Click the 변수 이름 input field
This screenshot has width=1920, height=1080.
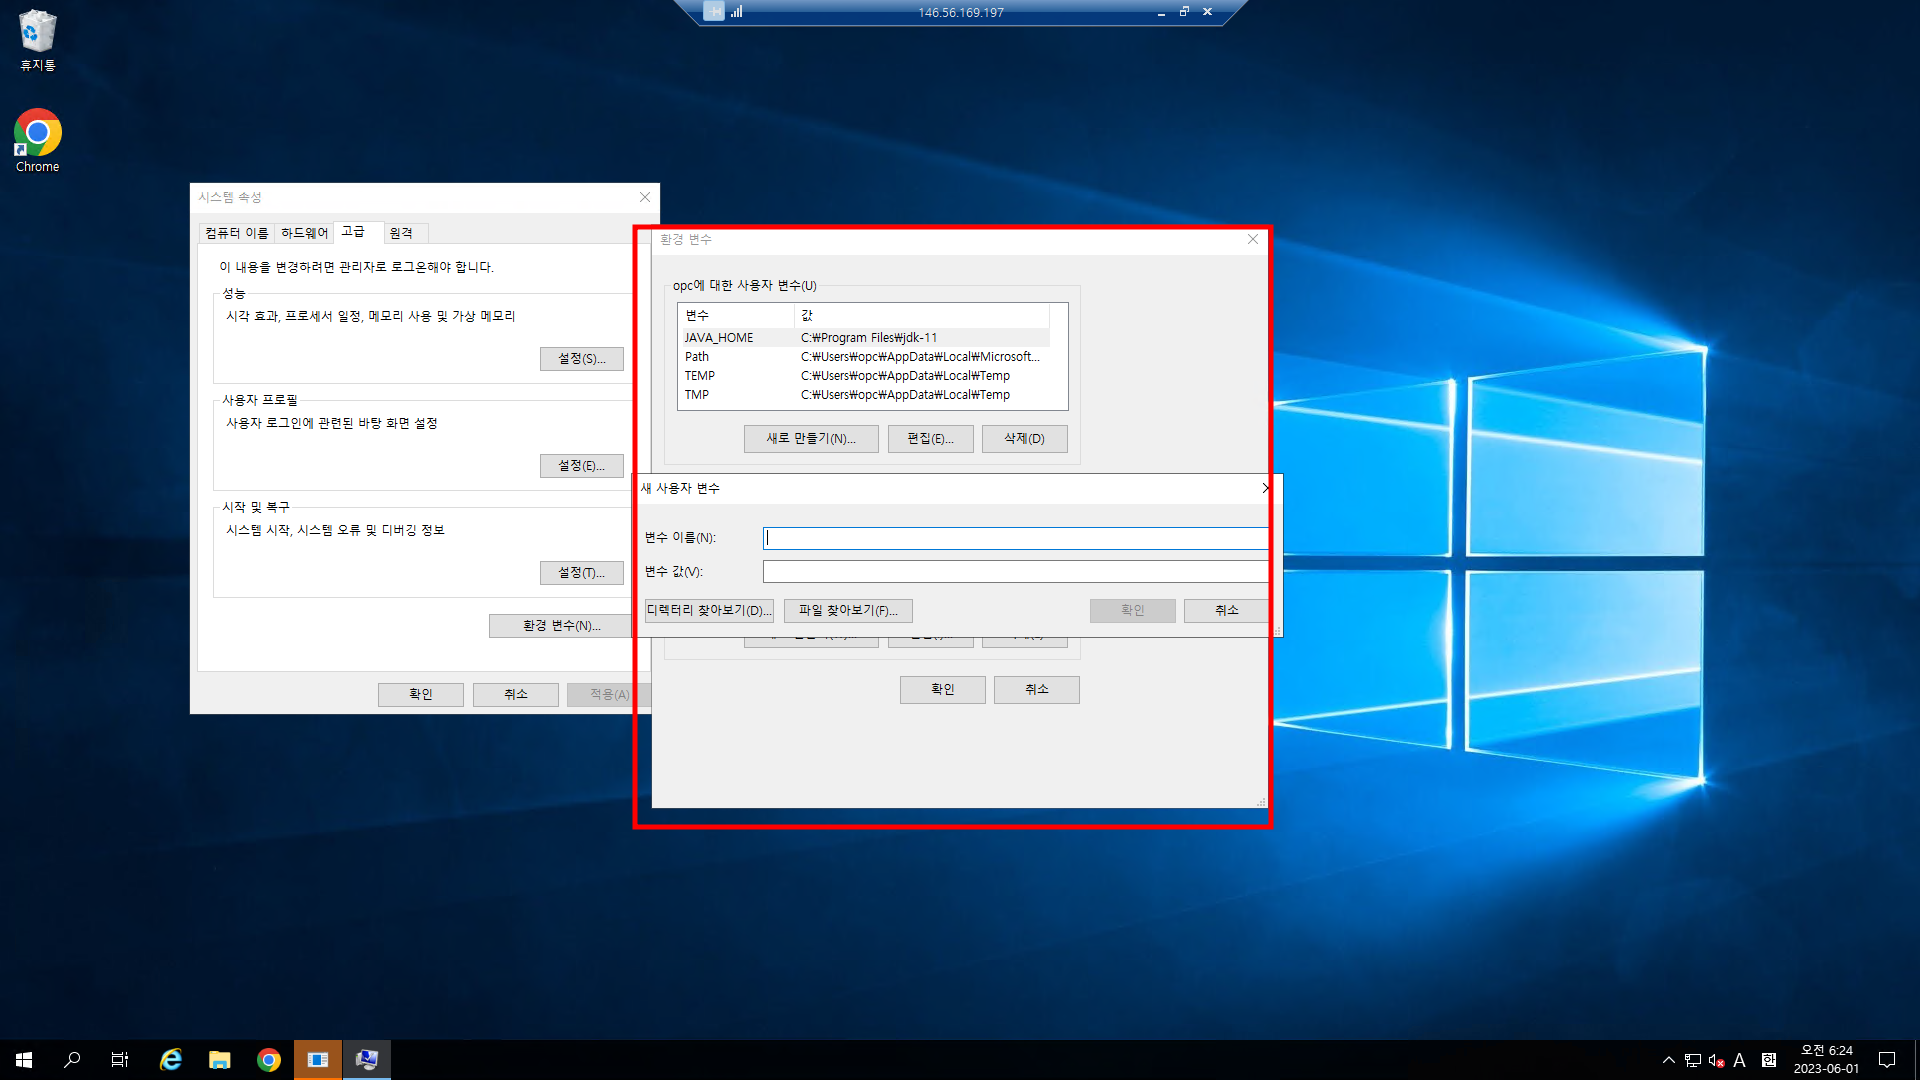1015,538
